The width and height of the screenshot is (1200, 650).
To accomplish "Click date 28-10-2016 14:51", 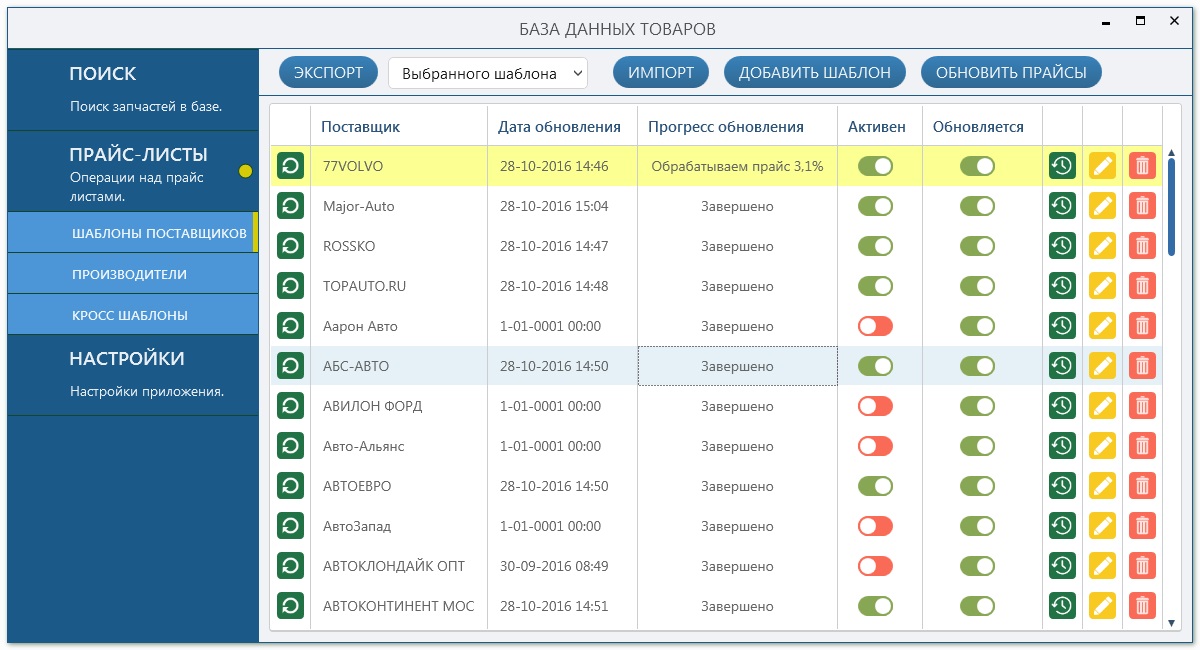I will click(554, 606).
